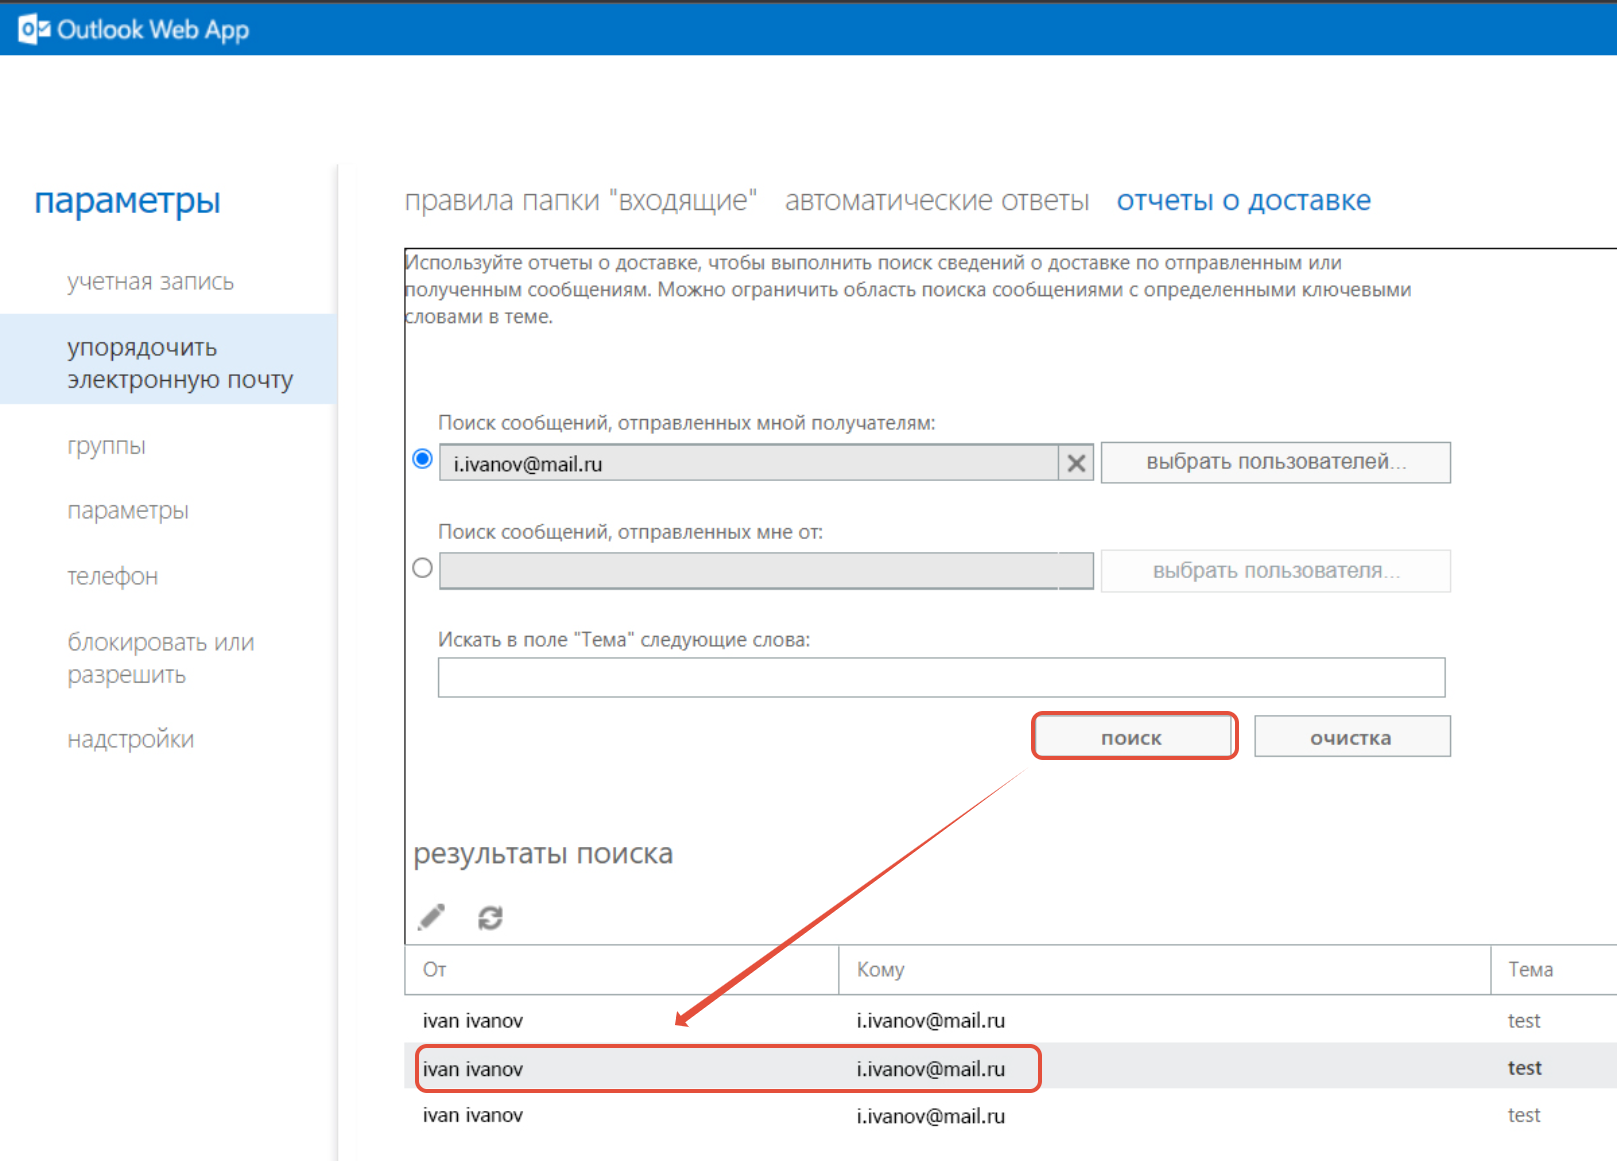This screenshot has width=1617, height=1161.
Task: Open 'блокировать или разрешить' section
Action: click(160, 658)
